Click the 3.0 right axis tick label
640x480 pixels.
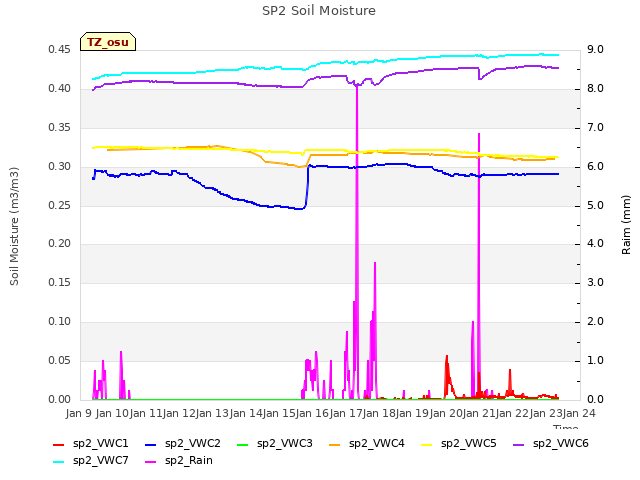tap(596, 282)
